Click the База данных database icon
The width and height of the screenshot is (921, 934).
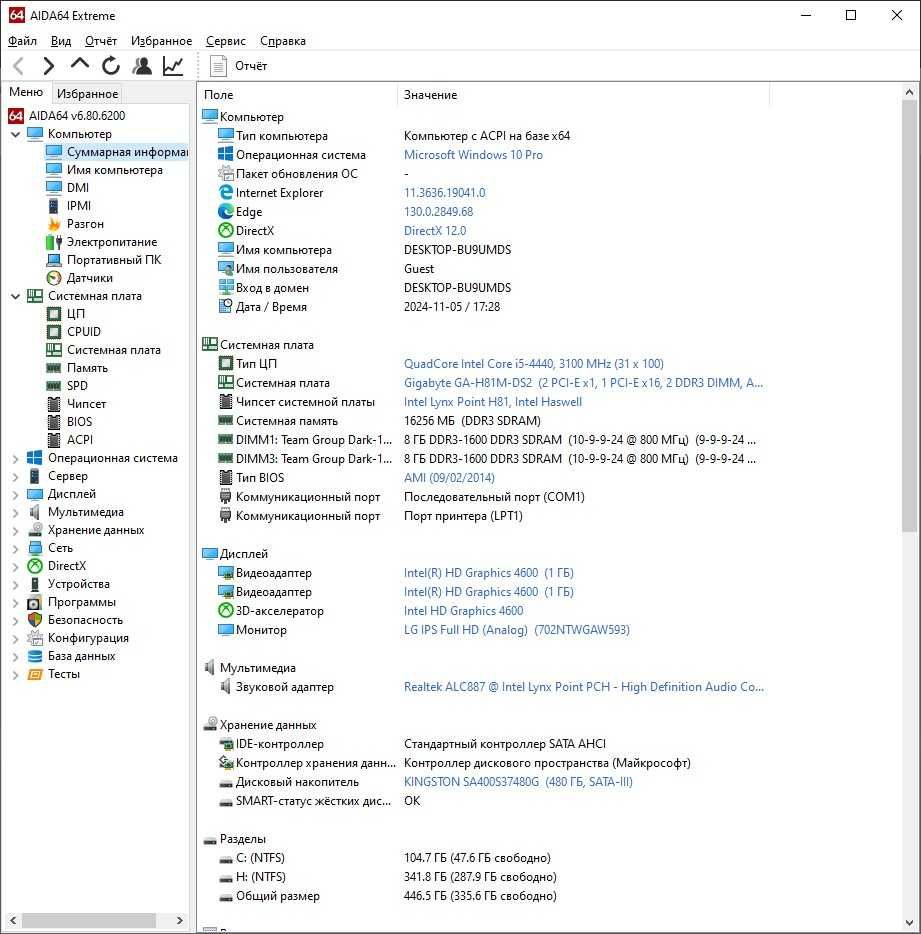tap(35, 656)
